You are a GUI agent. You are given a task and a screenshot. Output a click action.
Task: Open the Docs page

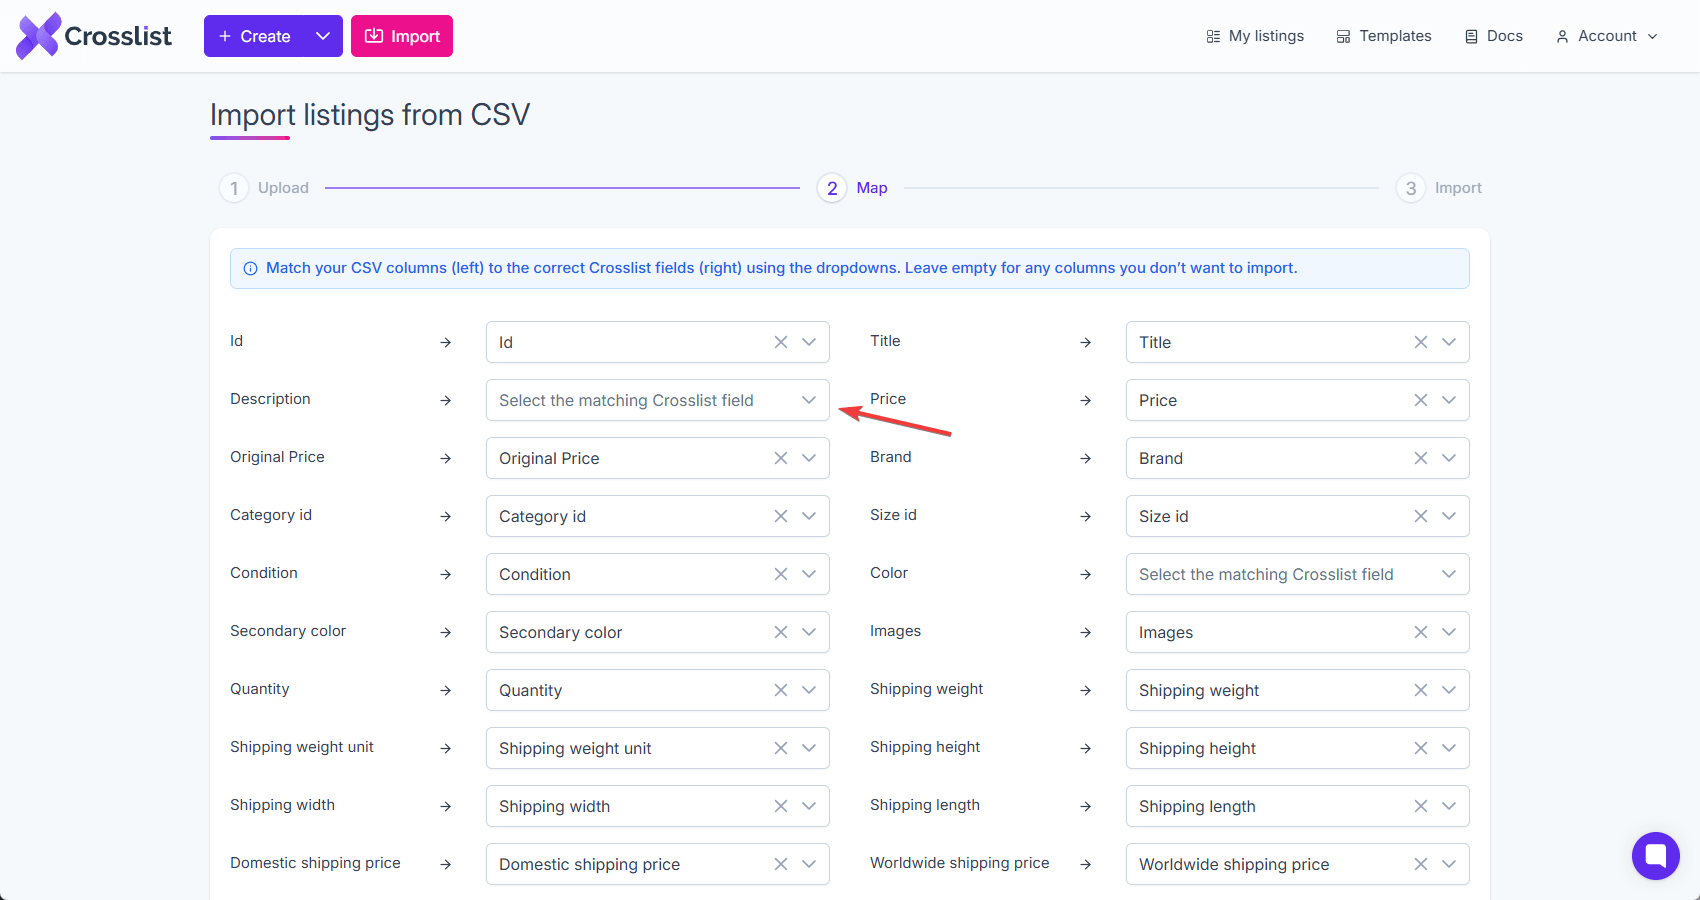tap(1493, 35)
